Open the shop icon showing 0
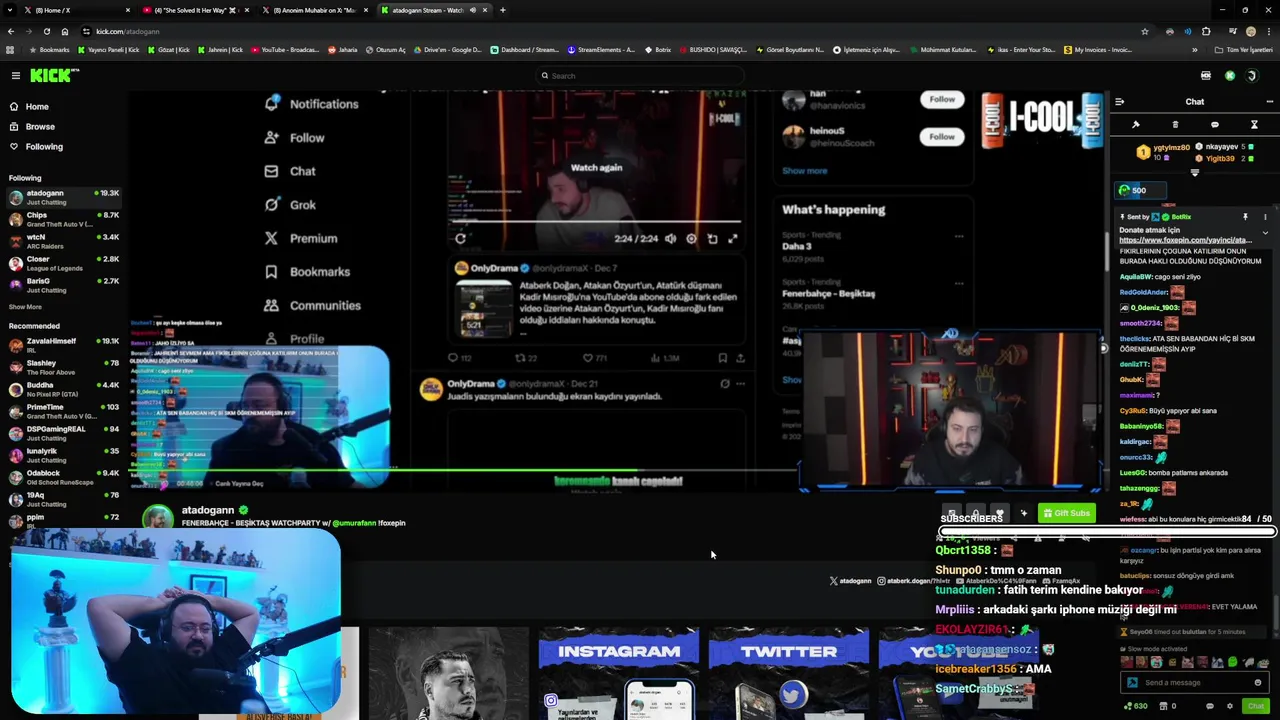1280x720 pixels. 1166,706
